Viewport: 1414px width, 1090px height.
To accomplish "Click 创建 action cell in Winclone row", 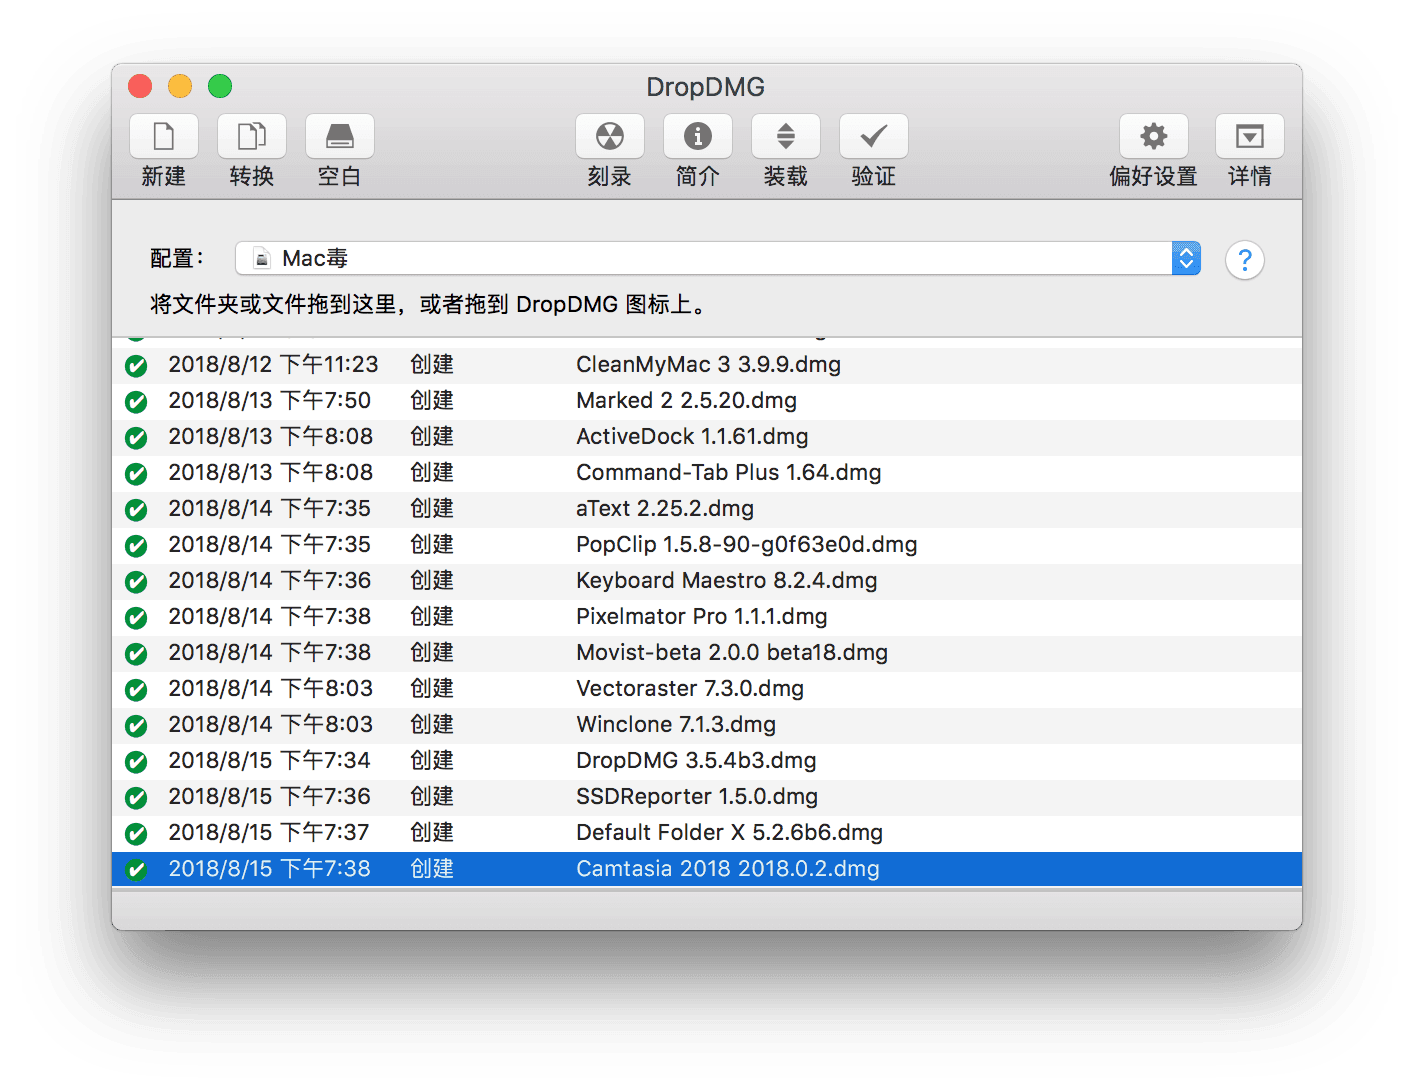I will [x=432, y=725].
